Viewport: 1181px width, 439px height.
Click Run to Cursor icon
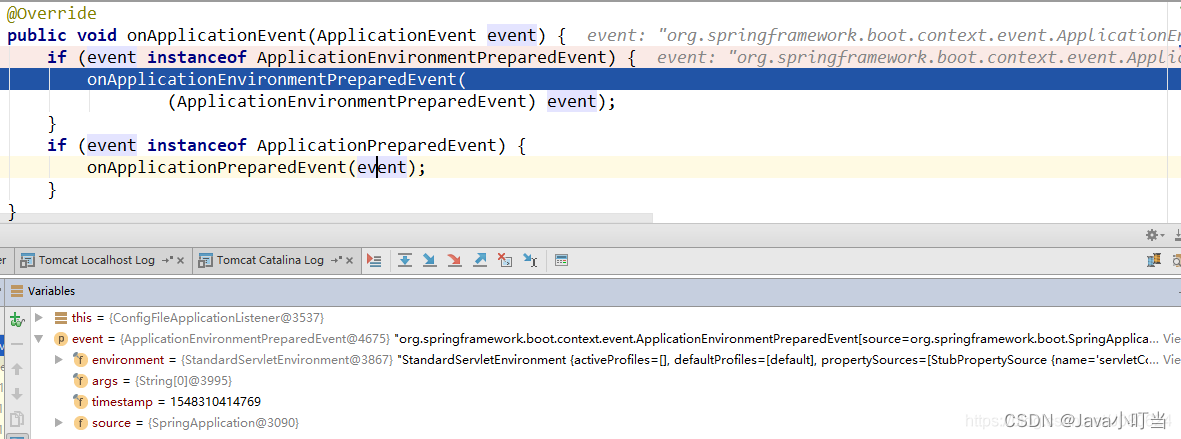coord(530,261)
